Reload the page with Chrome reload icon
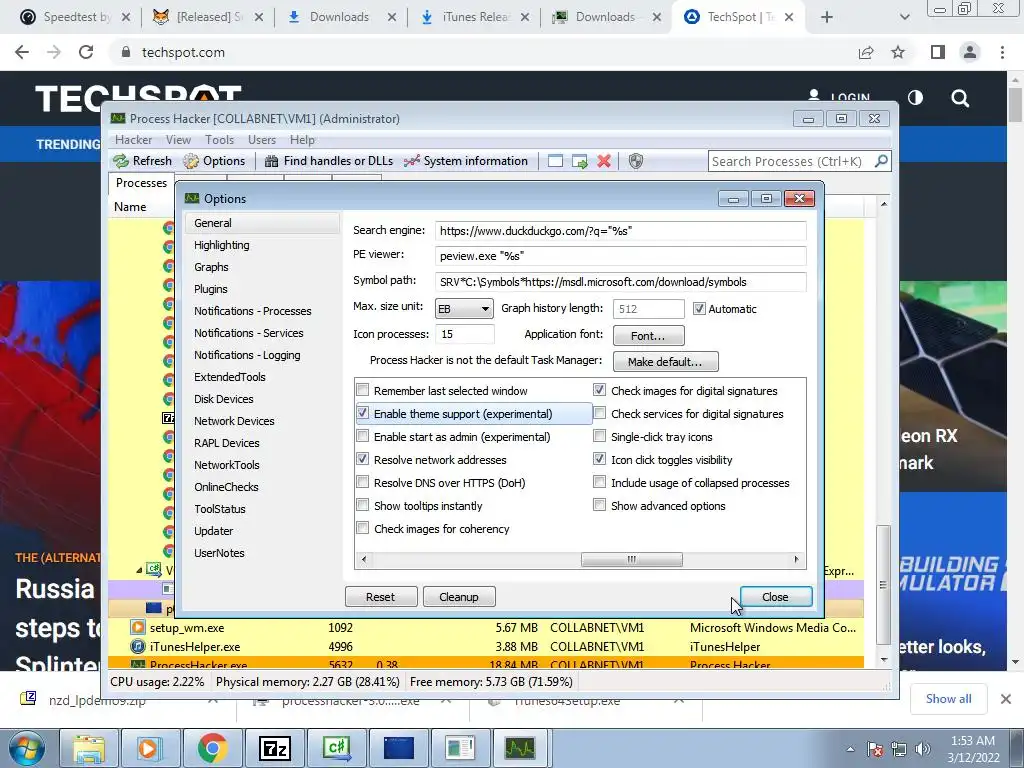 coord(86,52)
